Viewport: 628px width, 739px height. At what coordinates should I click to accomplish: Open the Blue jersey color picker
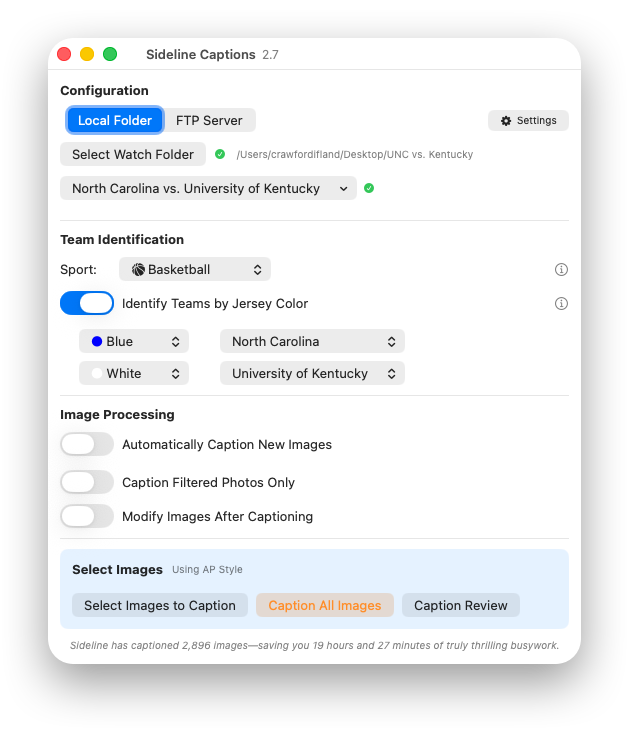point(134,341)
